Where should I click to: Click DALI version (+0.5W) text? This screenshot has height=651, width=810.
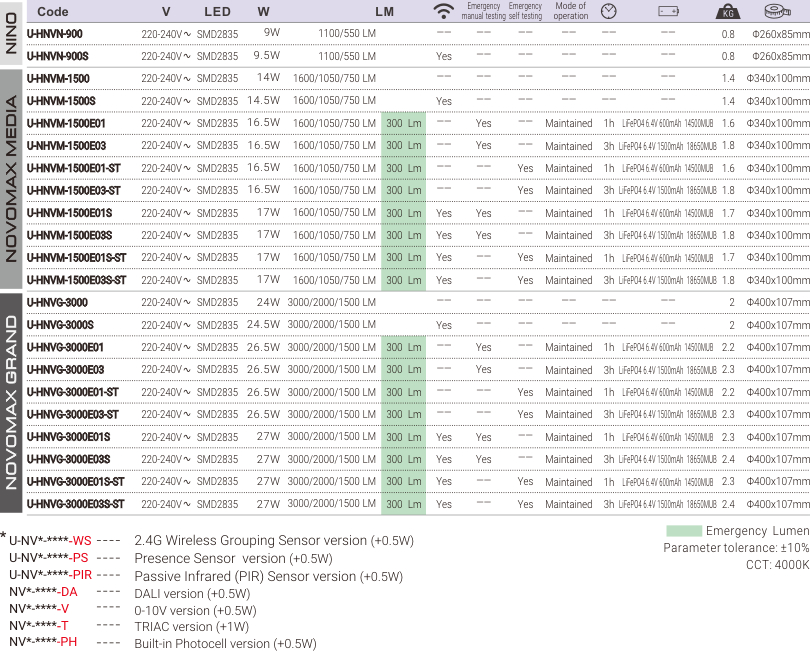click(192, 594)
